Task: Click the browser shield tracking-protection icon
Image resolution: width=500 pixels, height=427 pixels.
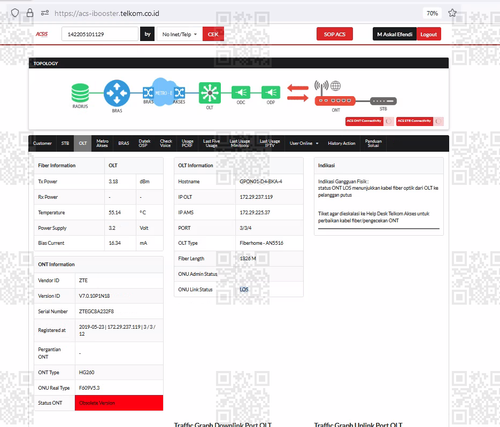Action: 15,13
